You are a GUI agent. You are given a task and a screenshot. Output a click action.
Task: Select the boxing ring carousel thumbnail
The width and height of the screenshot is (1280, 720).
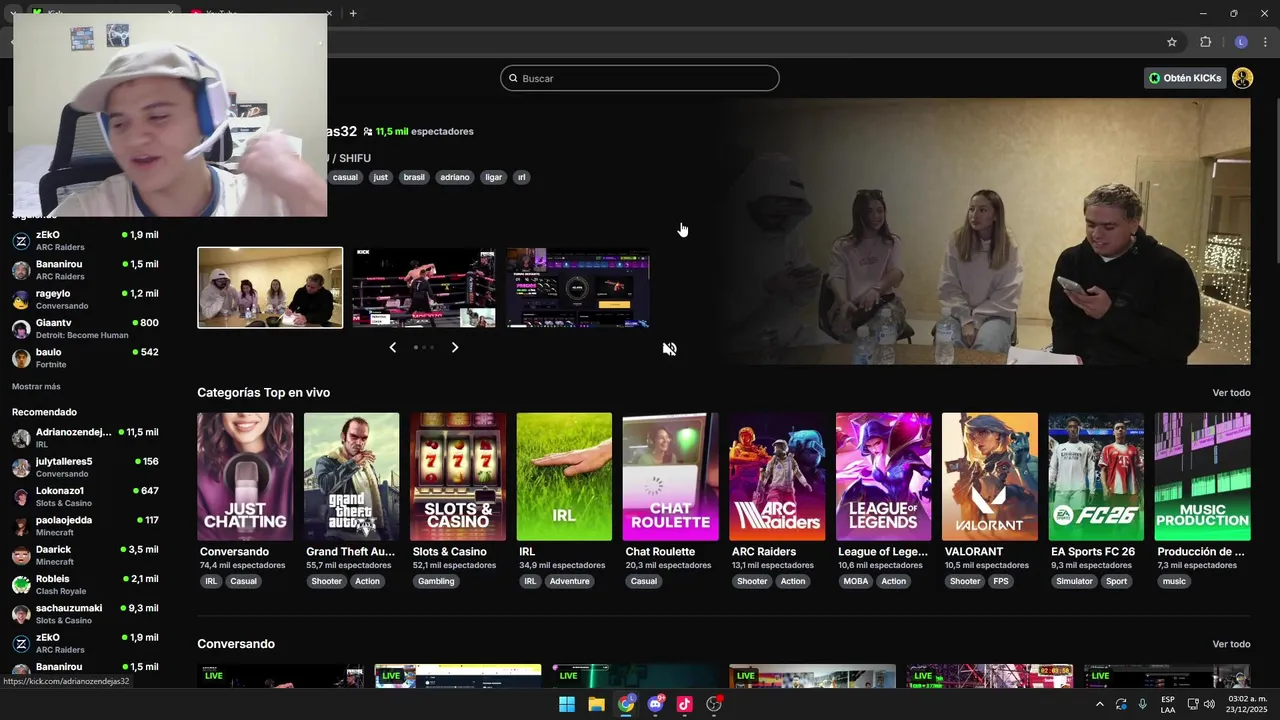(424, 288)
